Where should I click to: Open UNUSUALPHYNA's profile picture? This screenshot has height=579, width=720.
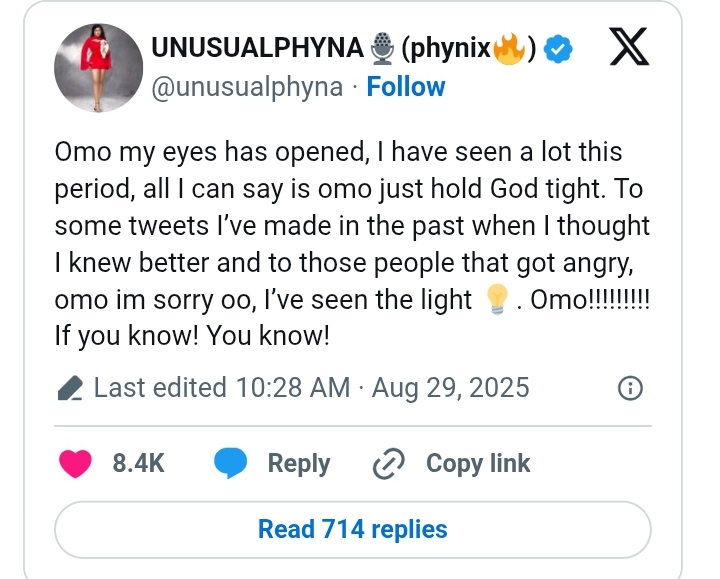(x=98, y=68)
